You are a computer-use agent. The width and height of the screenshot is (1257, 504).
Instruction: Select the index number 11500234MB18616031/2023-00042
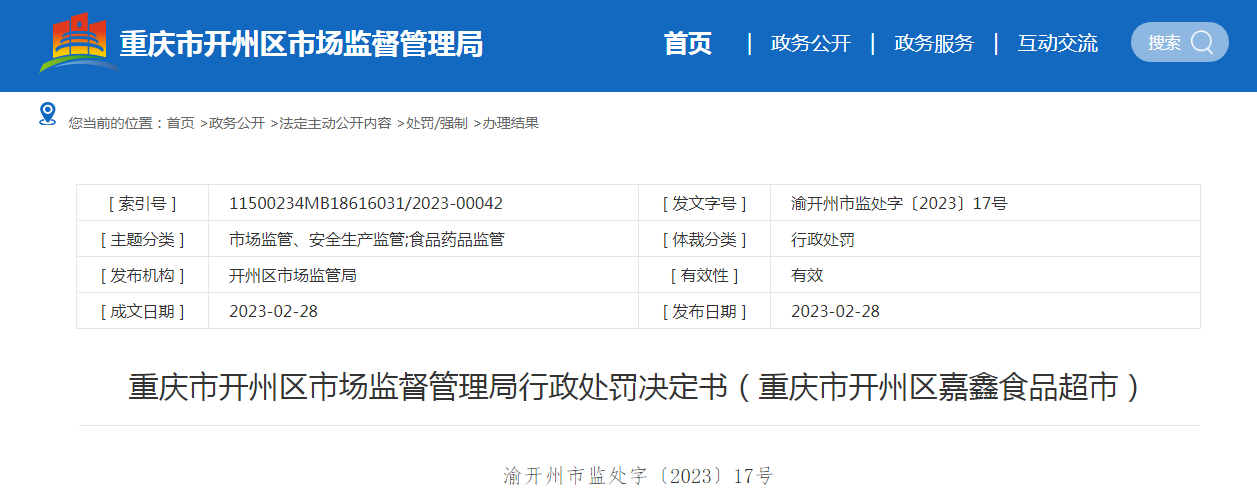[x=366, y=203]
